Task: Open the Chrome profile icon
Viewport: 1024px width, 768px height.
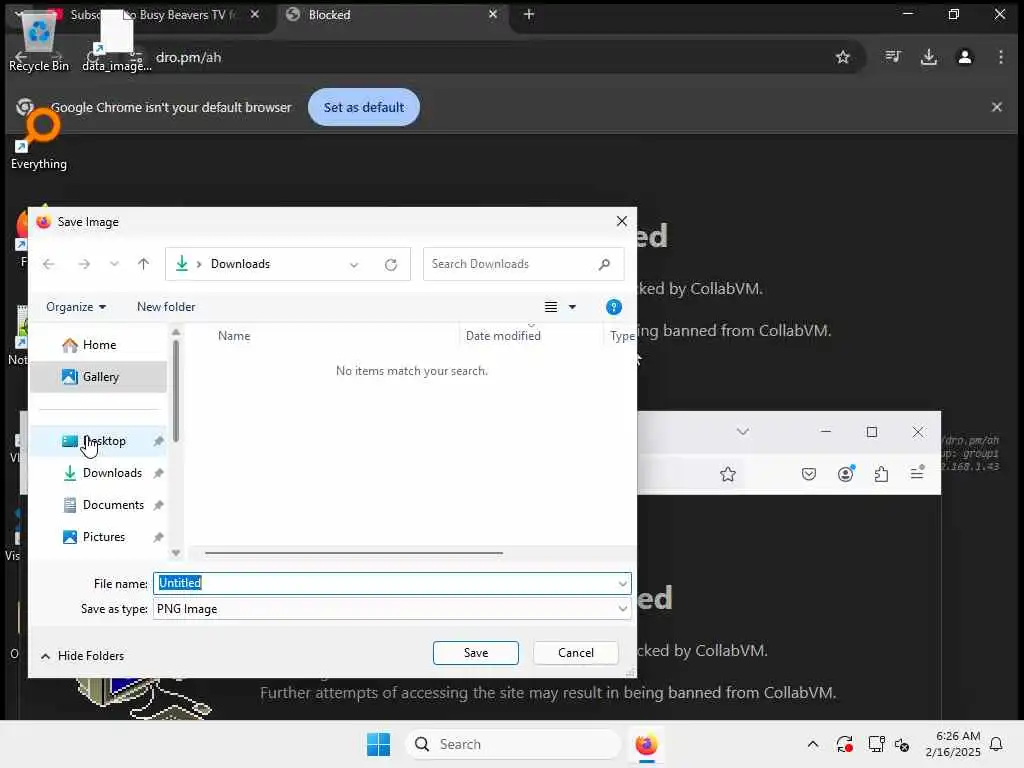Action: (x=965, y=57)
